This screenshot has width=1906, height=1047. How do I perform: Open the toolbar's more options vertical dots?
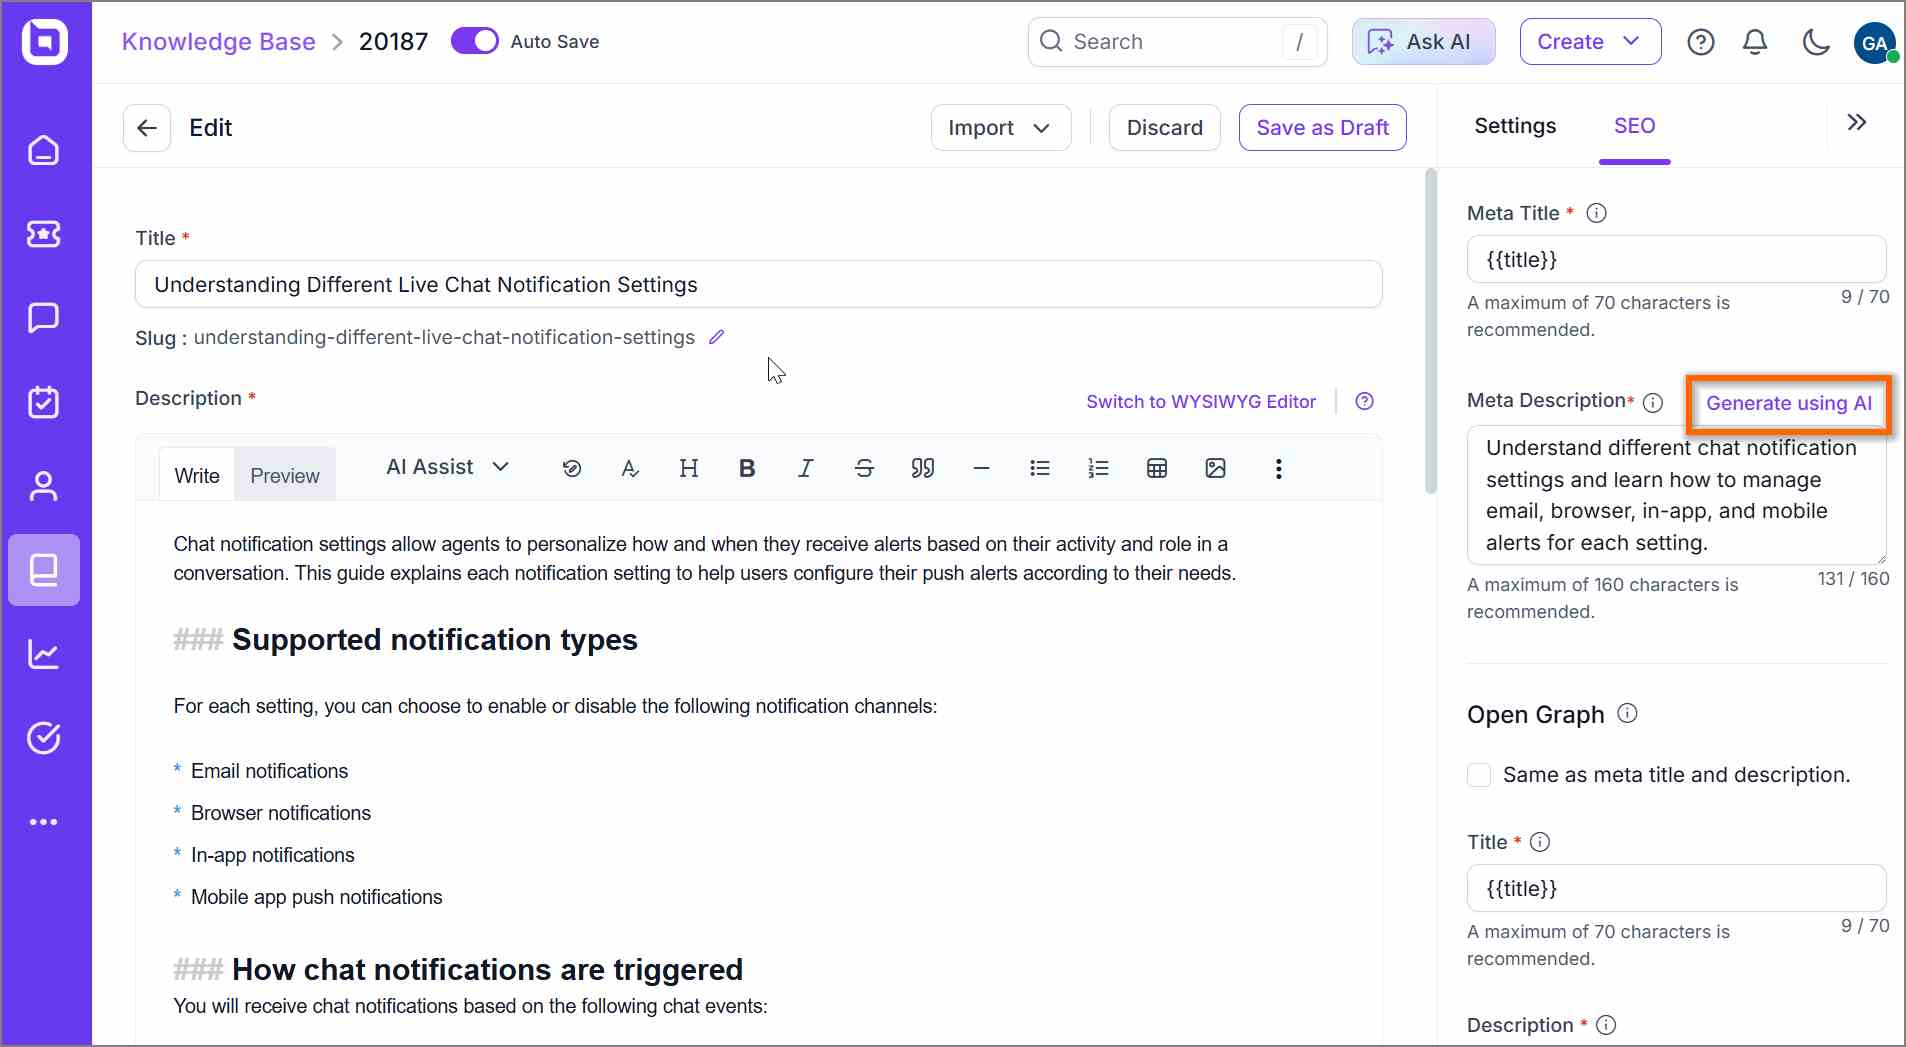coord(1278,468)
